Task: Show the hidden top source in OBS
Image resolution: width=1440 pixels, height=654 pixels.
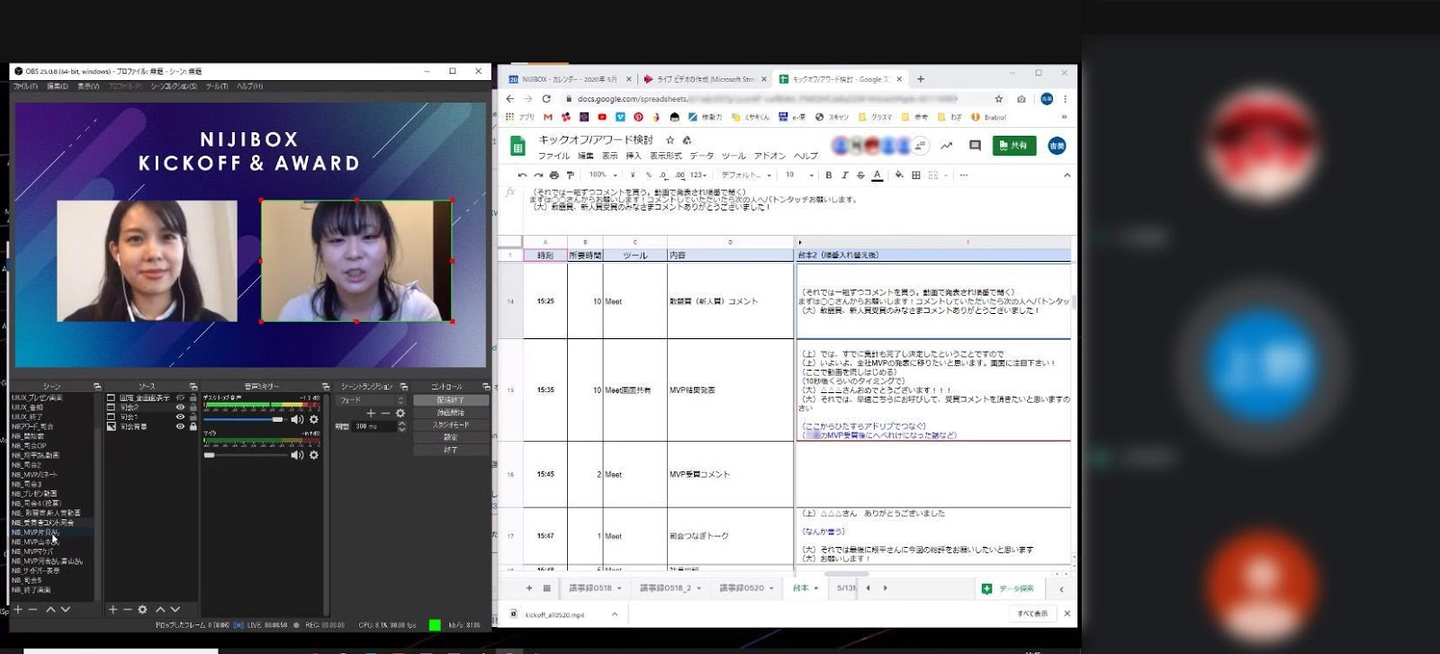Action: click(181, 398)
